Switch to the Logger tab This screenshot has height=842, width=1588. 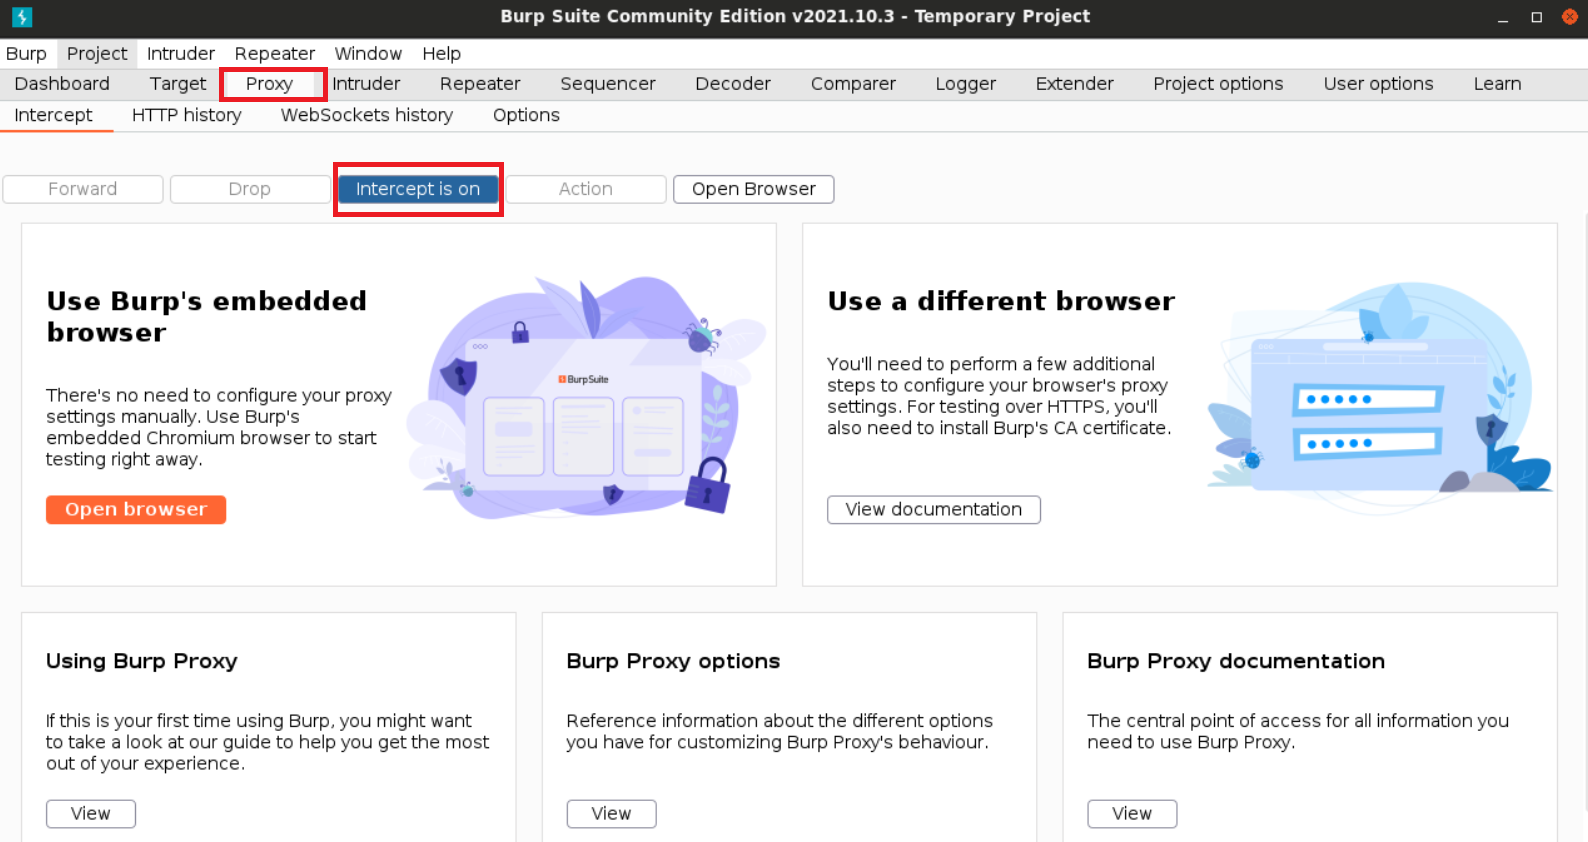(966, 84)
